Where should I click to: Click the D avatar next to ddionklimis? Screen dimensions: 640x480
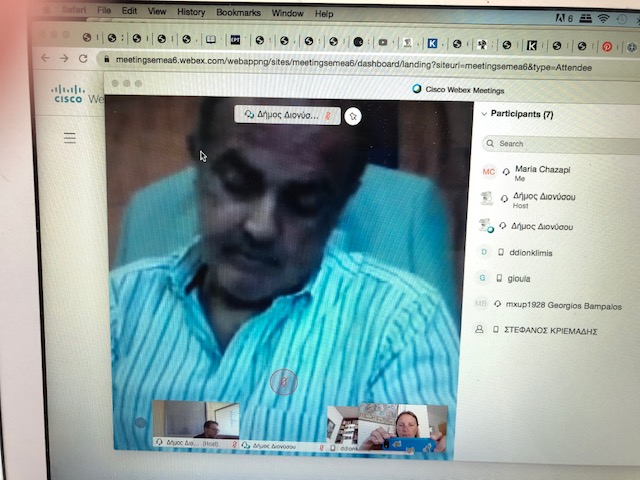[x=484, y=252]
